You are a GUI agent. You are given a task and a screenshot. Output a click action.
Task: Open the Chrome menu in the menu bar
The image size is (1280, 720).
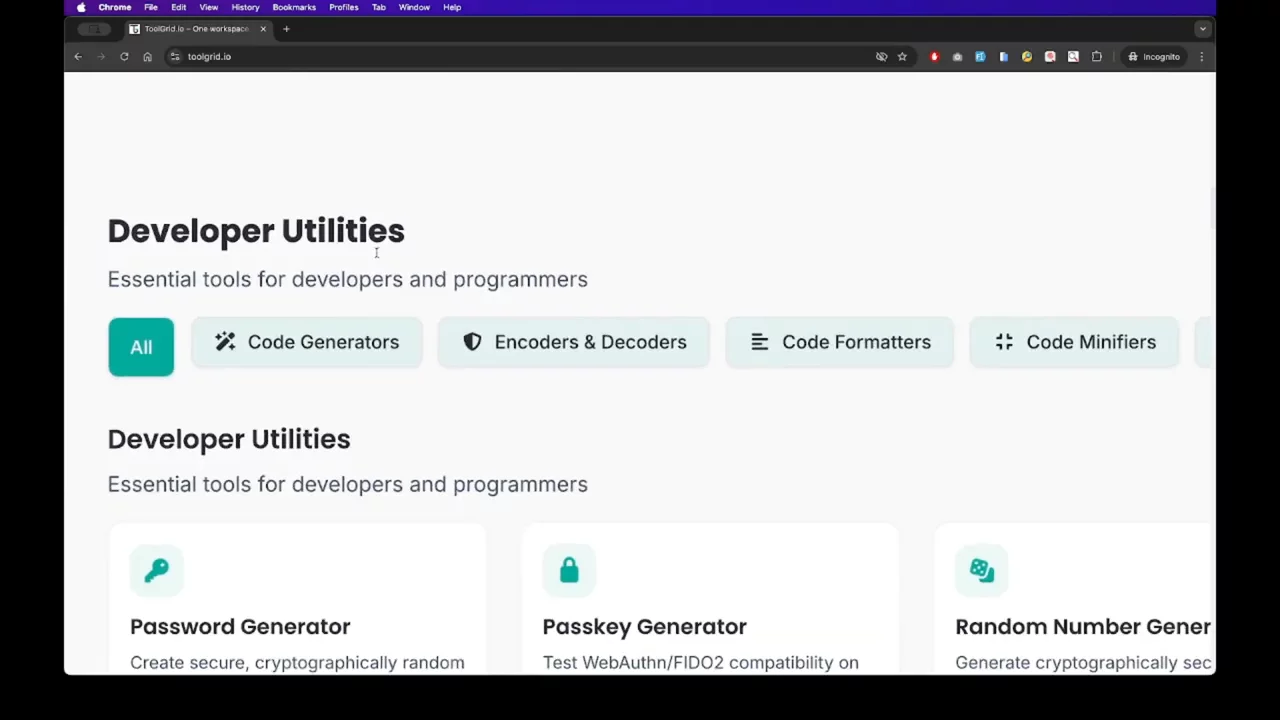coord(115,7)
